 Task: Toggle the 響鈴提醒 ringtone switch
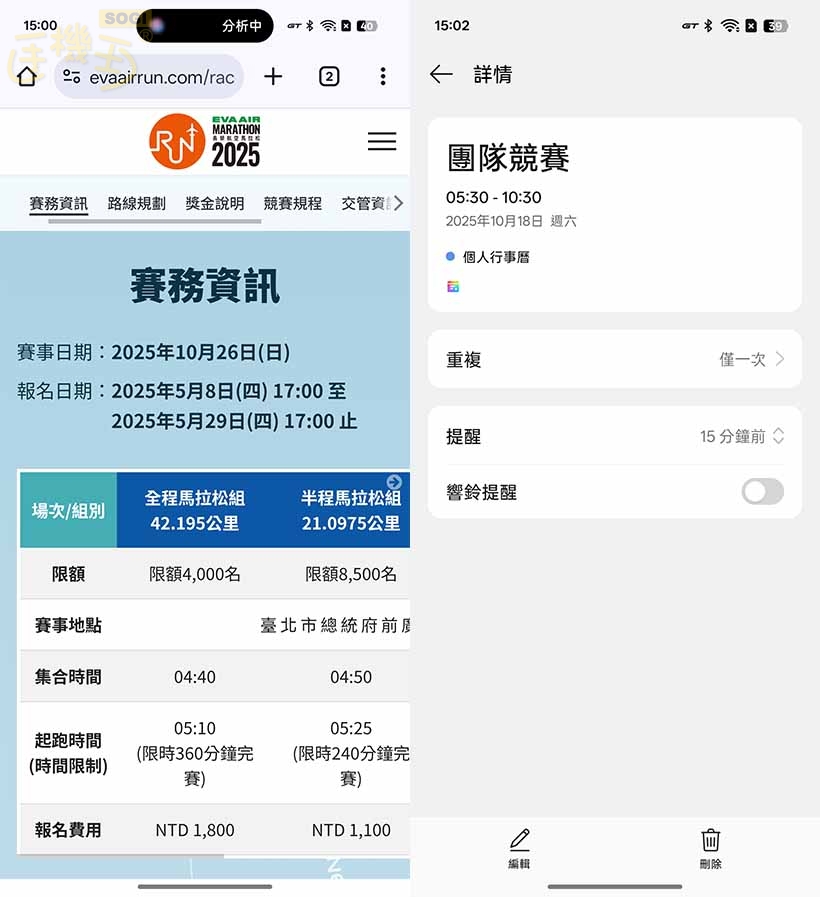click(x=763, y=491)
